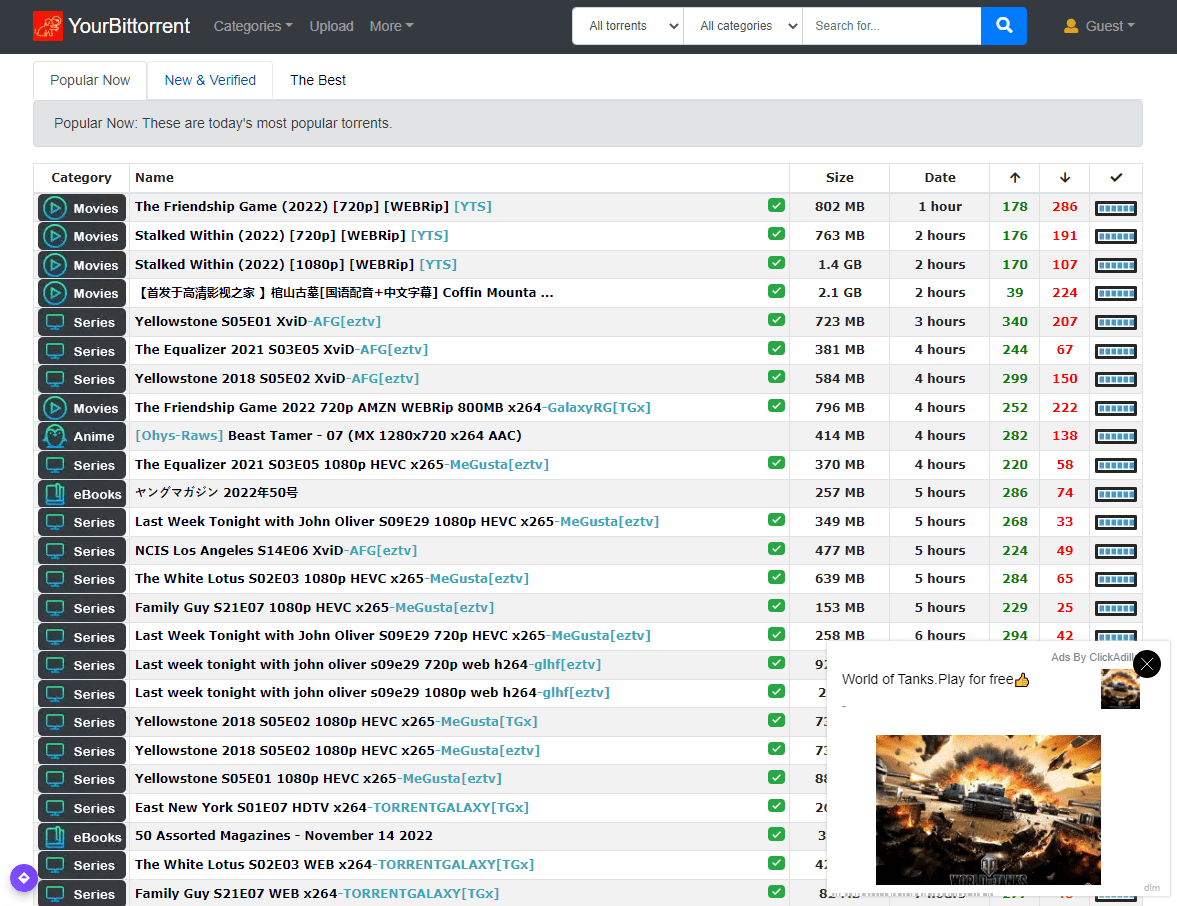
Task: Click the YourBittorrent site title text
Action: click(129, 26)
